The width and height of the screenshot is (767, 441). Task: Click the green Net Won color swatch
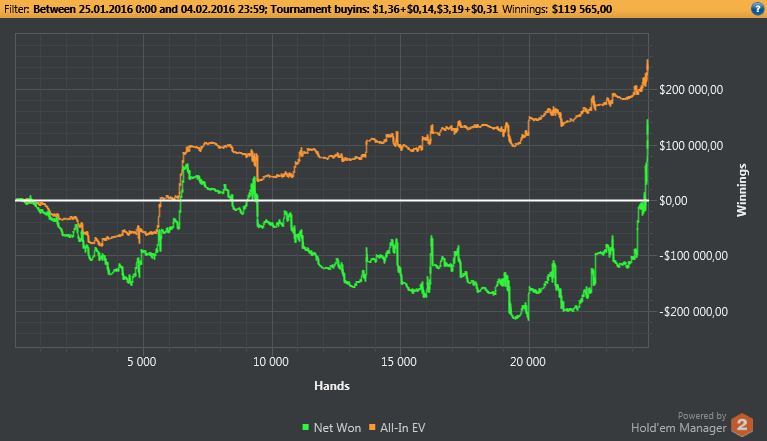click(x=306, y=427)
